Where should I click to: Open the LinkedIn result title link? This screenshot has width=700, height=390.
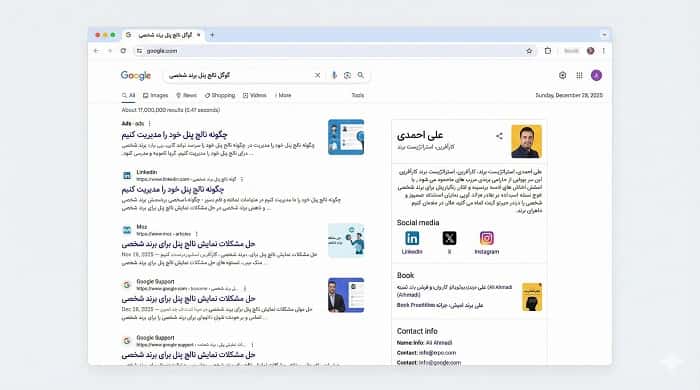tap(173, 189)
